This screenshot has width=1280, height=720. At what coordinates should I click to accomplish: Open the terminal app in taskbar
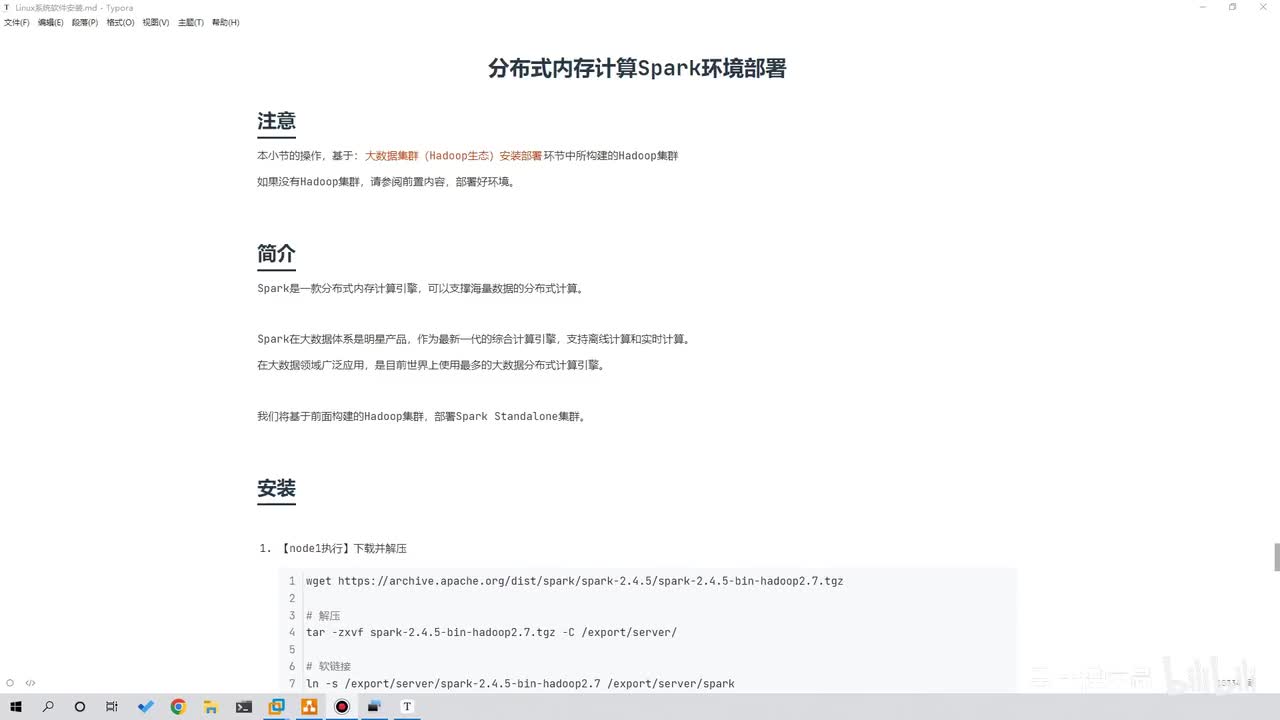(x=244, y=706)
